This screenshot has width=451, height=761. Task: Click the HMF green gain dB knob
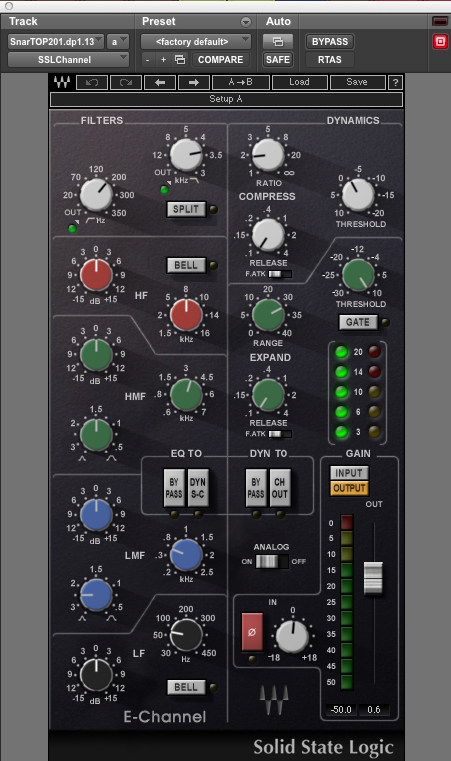tap(96, 355)
